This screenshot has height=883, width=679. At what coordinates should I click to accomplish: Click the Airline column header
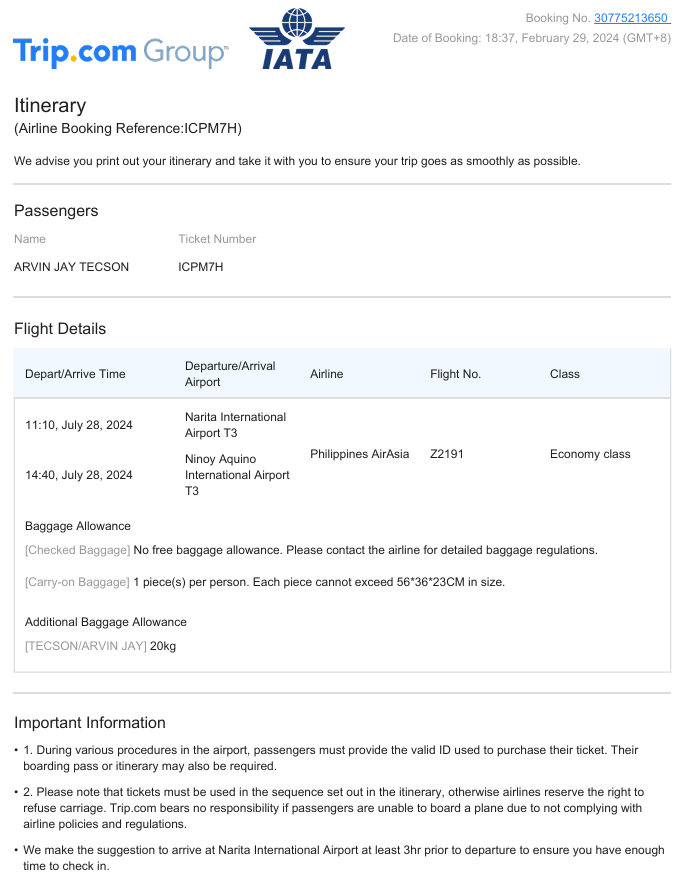pyautogui.click(x=326, y=374)
